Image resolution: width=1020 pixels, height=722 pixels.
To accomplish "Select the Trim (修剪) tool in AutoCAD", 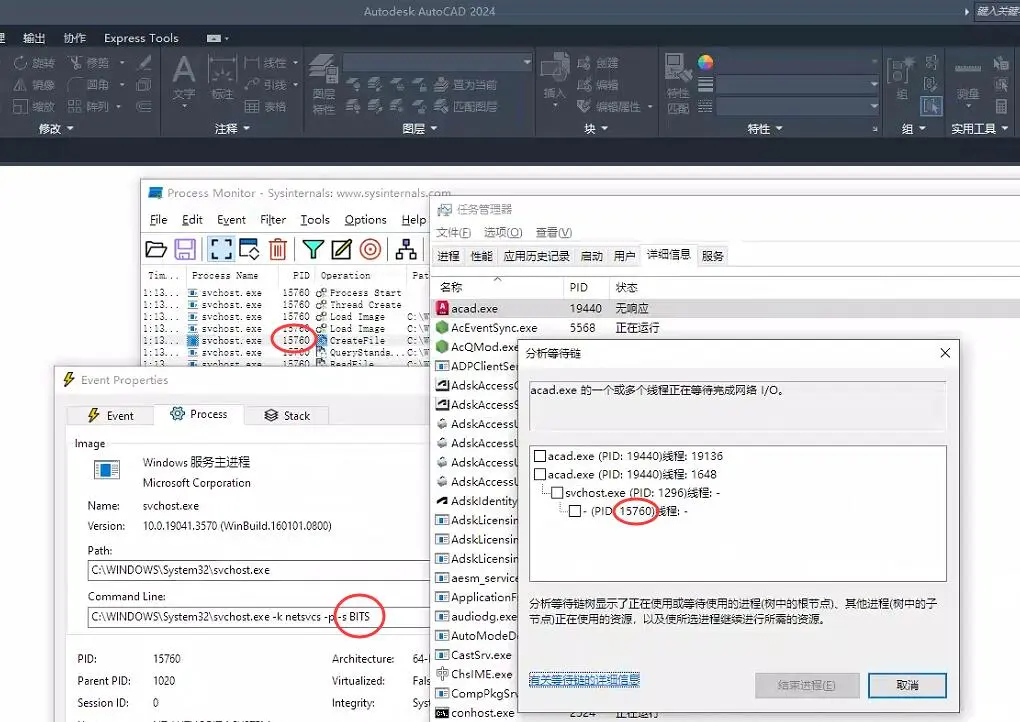I will click(x=89, y=62).
